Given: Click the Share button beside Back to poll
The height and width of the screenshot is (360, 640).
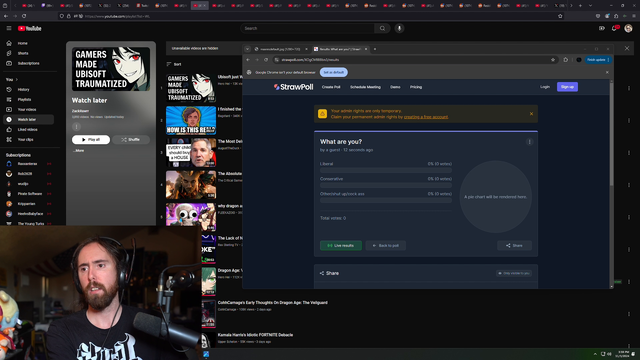Looking at the screenshot, I should point(514,245).
